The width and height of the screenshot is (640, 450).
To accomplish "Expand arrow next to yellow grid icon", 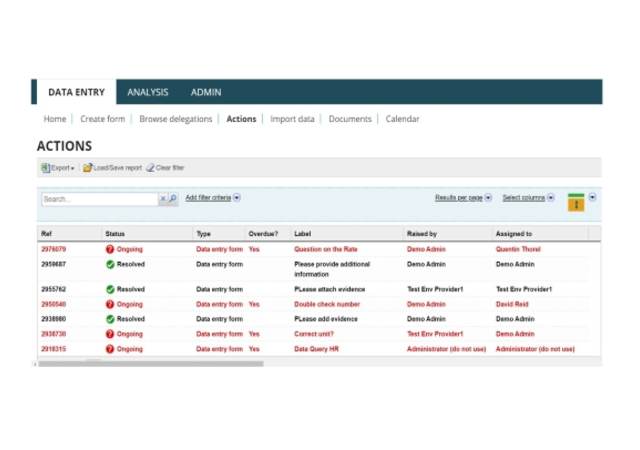I will [x=592, y=197].
